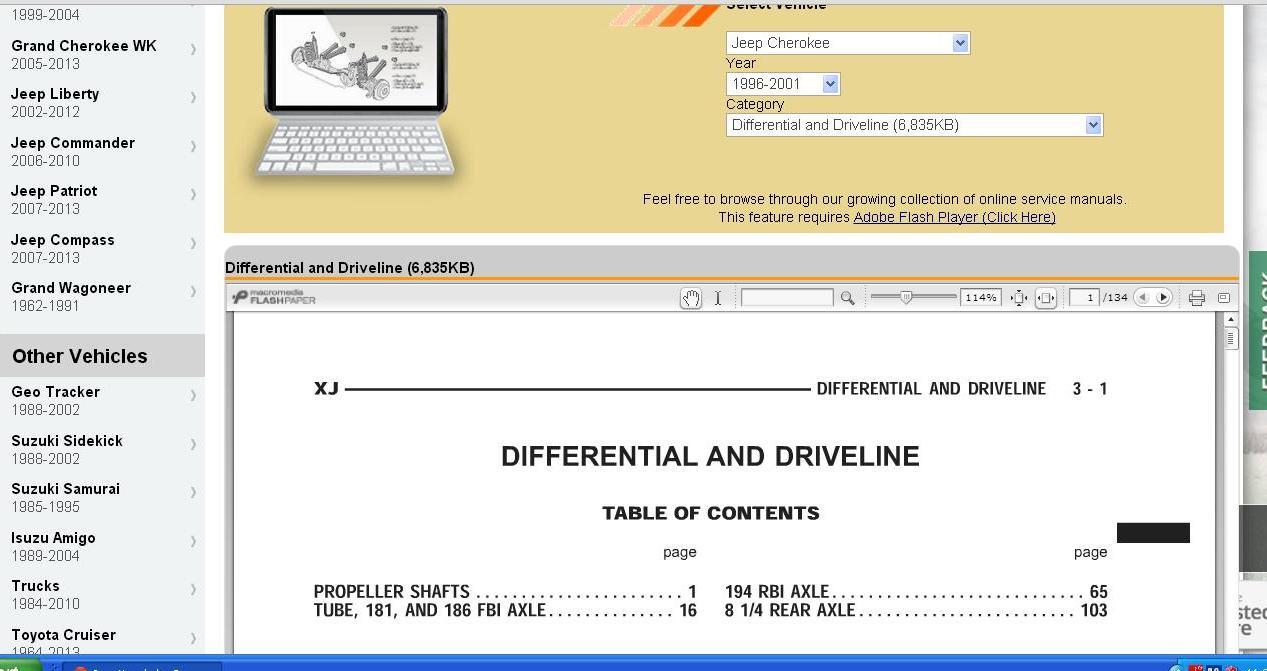Go to previous page arrow

pos(1142,297)
